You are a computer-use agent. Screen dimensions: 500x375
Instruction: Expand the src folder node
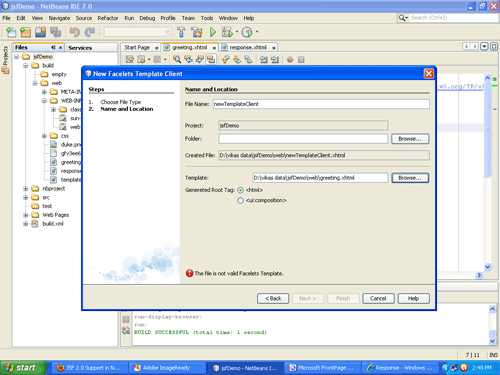pos(26,197)
